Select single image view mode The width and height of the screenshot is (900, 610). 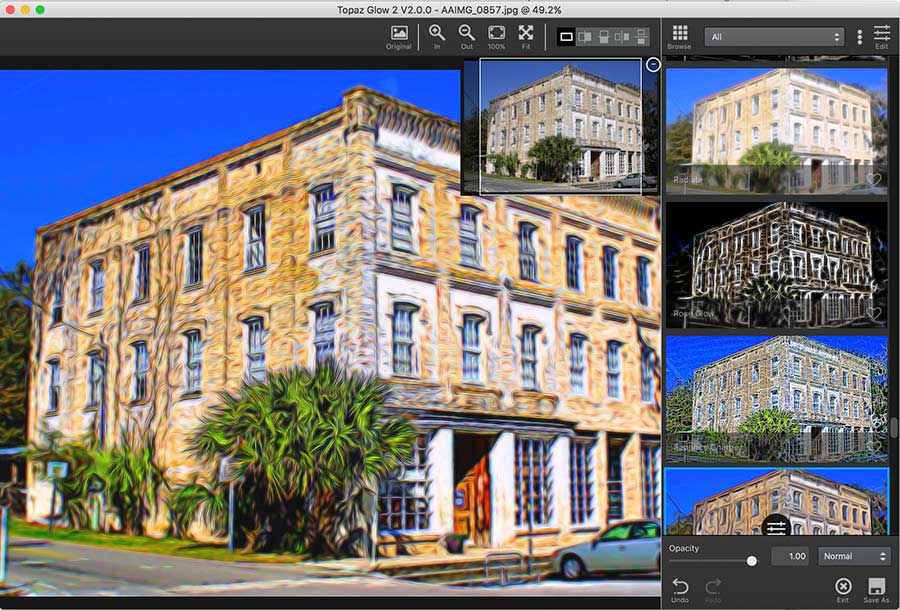pyautogui.click(x=566, y=37)
